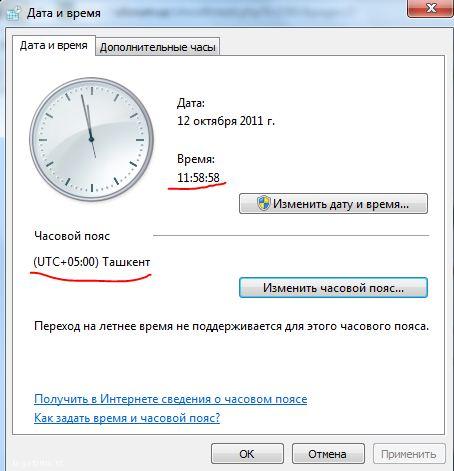Click the Часовой пояс section label

[72, 236]
